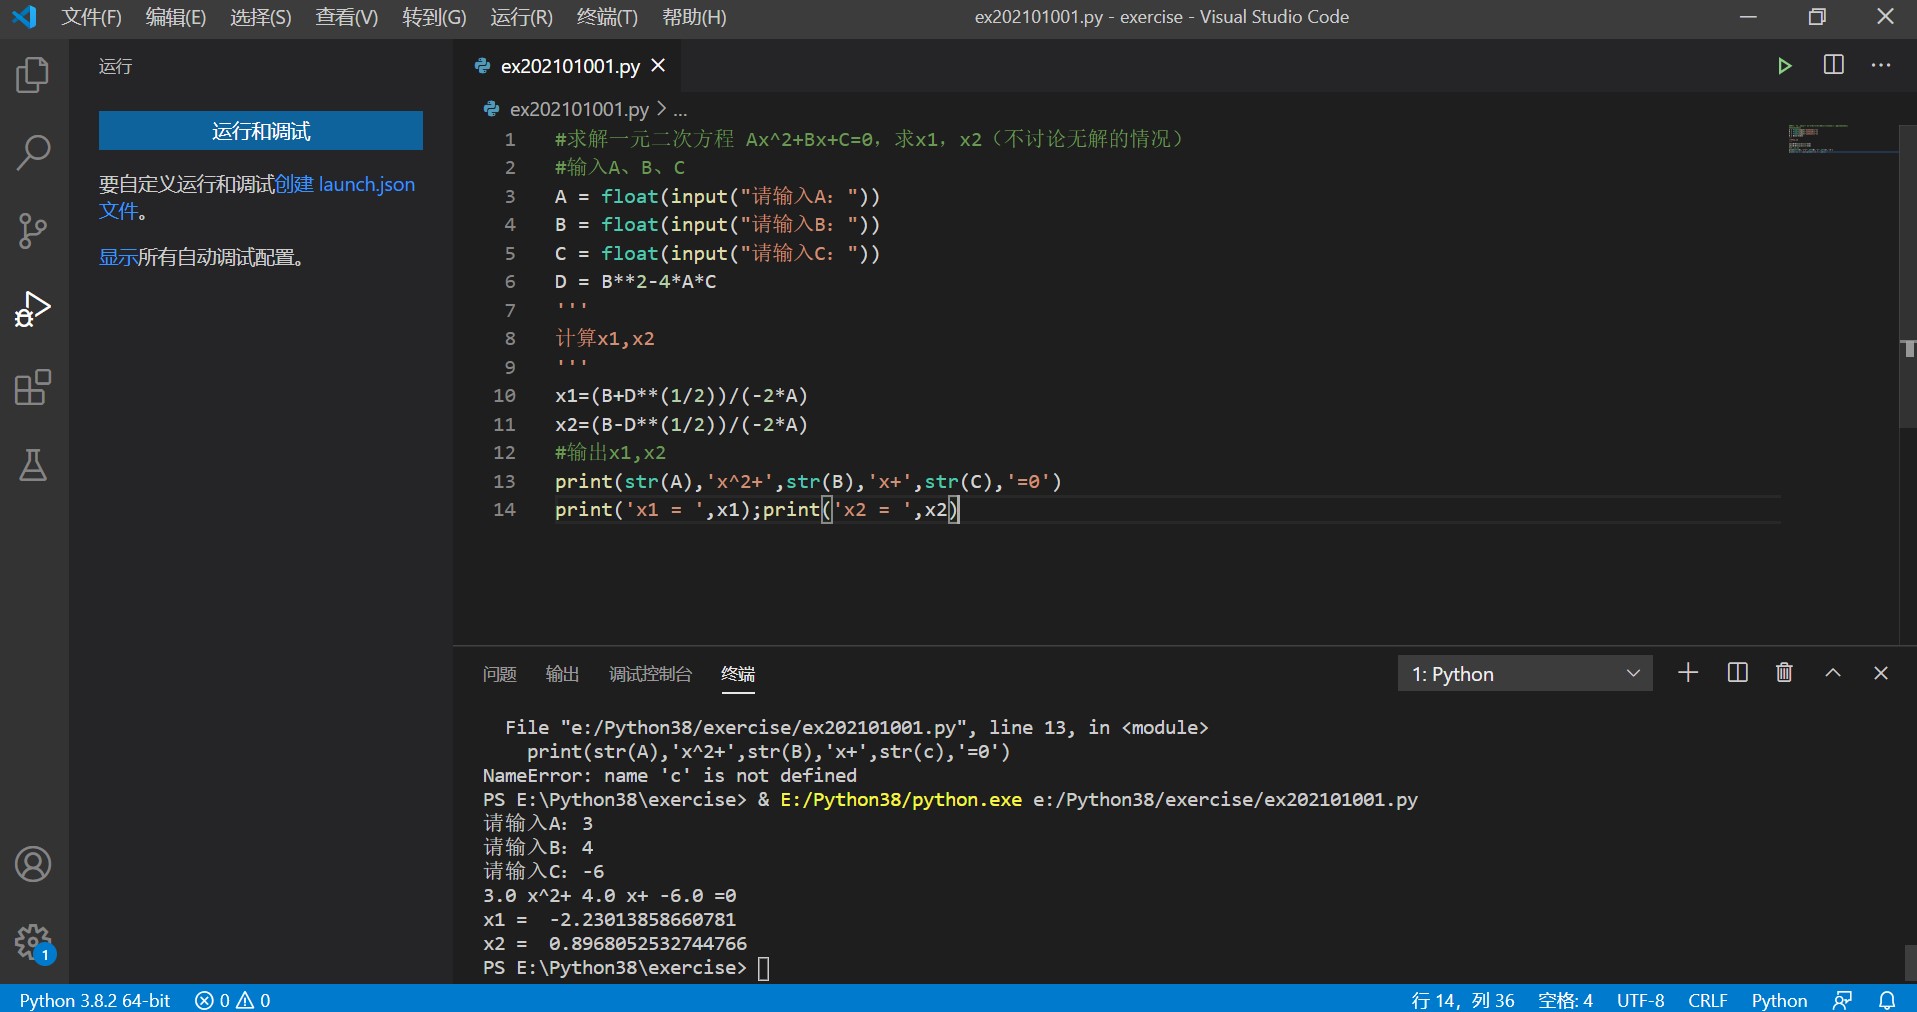Close the terminal panel
The image size is (1917, 1012).
tap(1881, 673)
